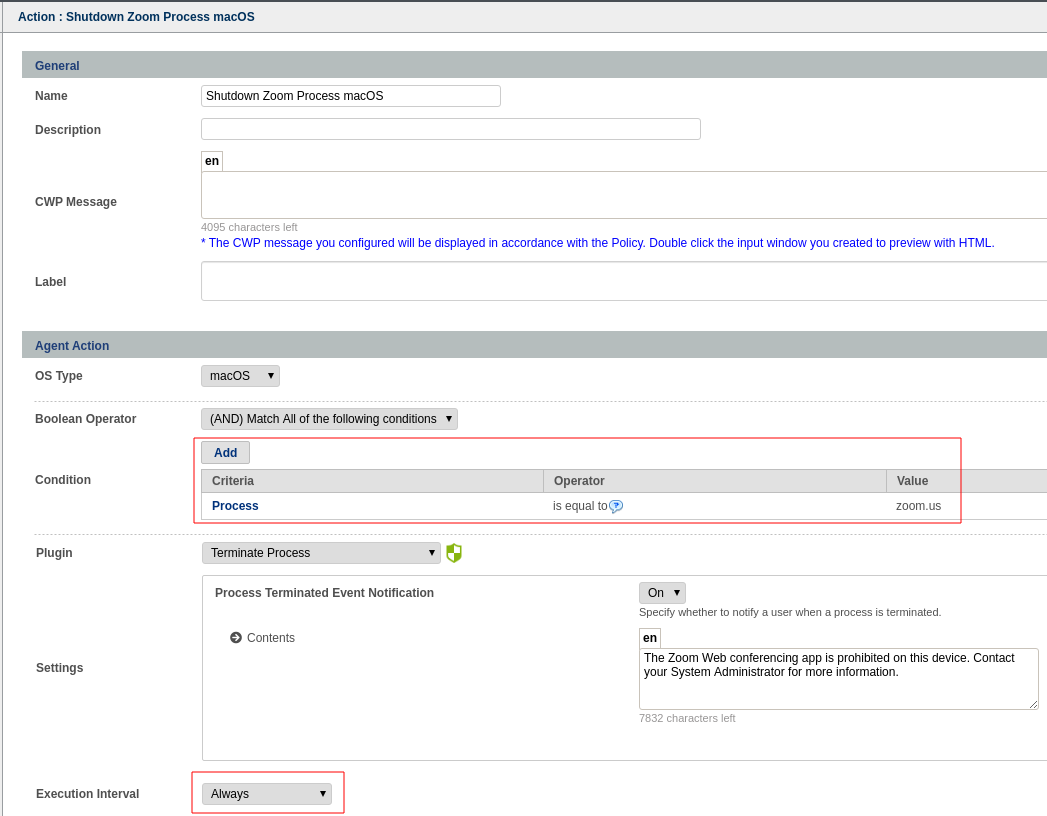The width and height of the screenshot is (1047, 816).
Task: Click inside the CWP Message text area
Action: pos(620,195)
